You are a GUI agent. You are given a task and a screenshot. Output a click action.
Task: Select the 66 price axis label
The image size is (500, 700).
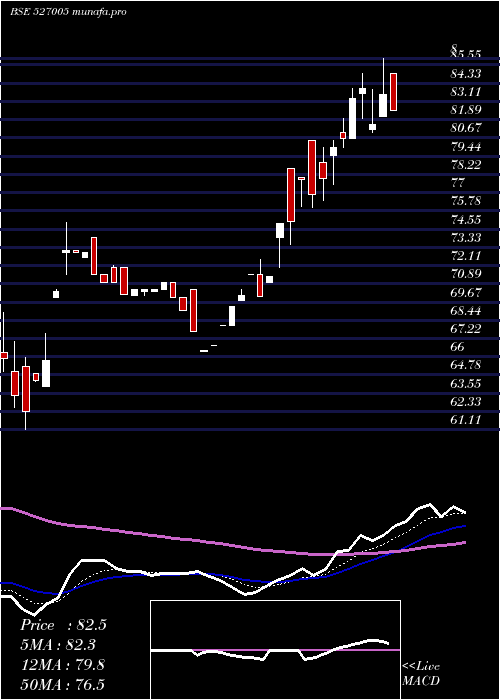coord(458,347)
